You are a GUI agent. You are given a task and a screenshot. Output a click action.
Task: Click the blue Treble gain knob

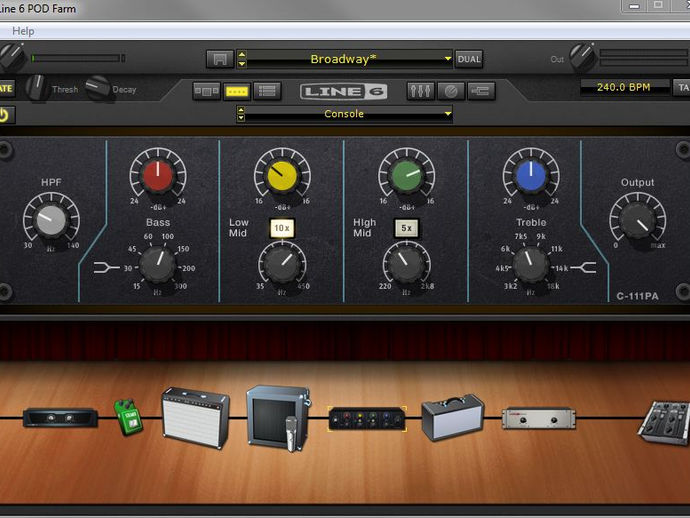(x=531, y=176)
